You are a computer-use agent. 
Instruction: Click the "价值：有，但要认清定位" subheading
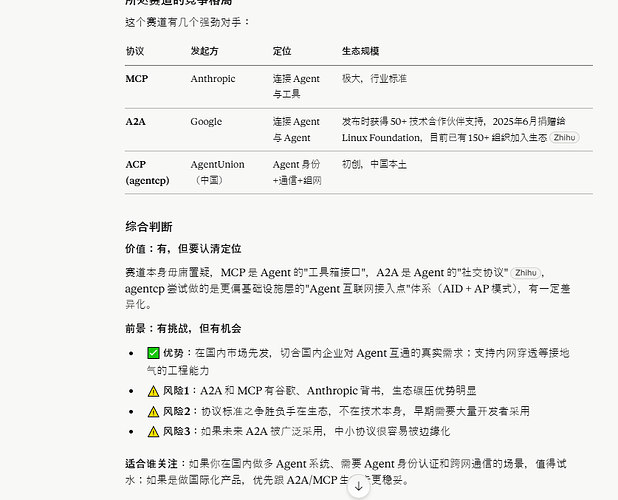[183, 249]
